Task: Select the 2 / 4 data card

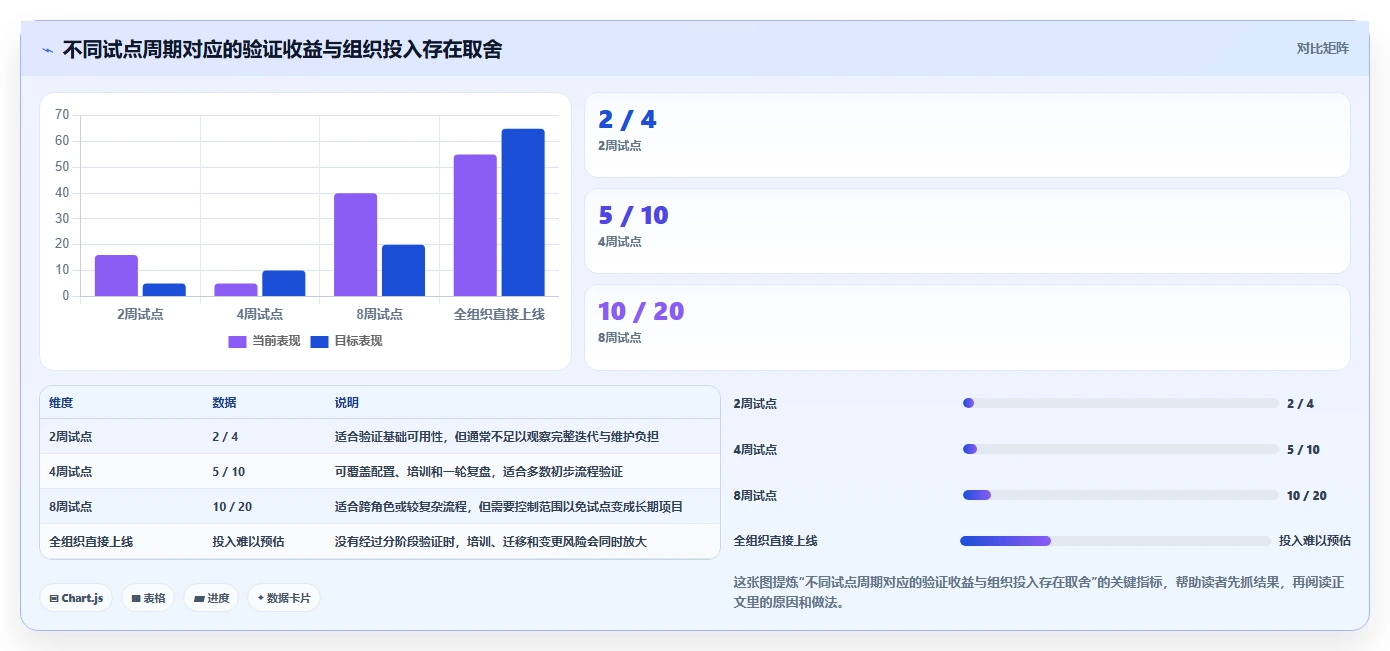Action: tap(967, 135)
